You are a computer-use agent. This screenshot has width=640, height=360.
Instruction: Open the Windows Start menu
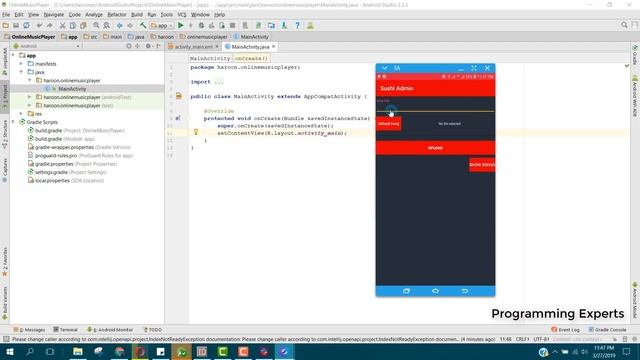9,351
